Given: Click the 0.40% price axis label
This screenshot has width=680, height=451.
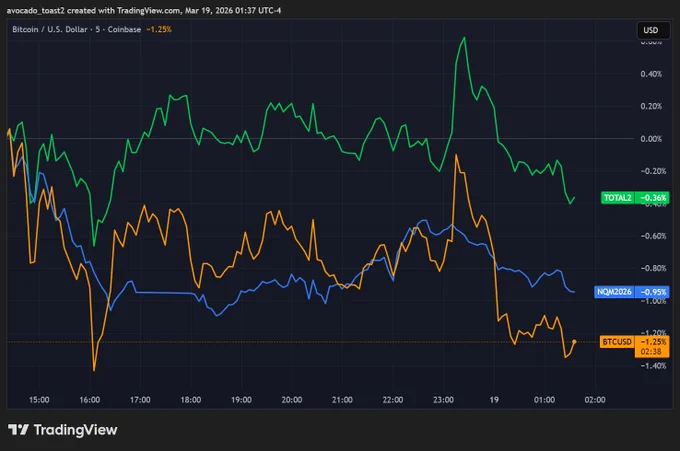Looking at the screenshot, I should [x=651, y=74].
